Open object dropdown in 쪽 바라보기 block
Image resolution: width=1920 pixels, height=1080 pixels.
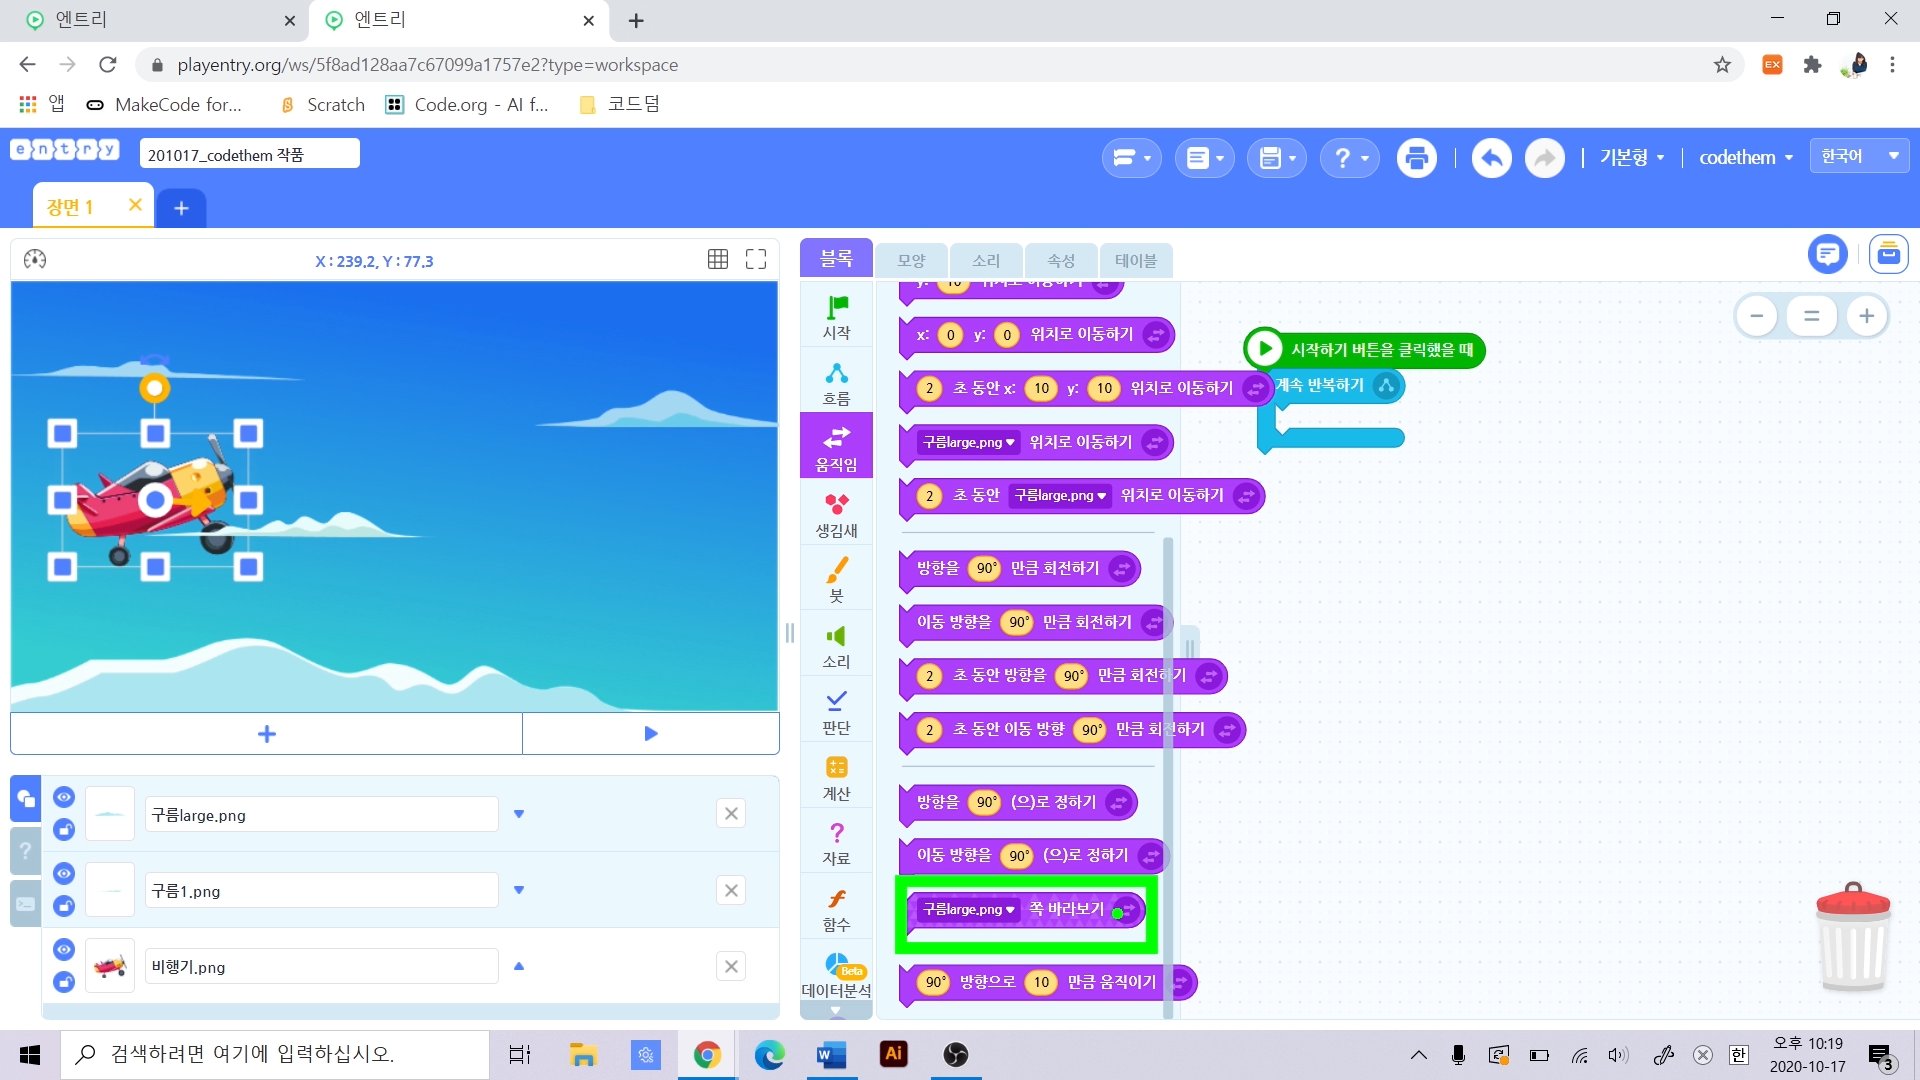point(967,909)
